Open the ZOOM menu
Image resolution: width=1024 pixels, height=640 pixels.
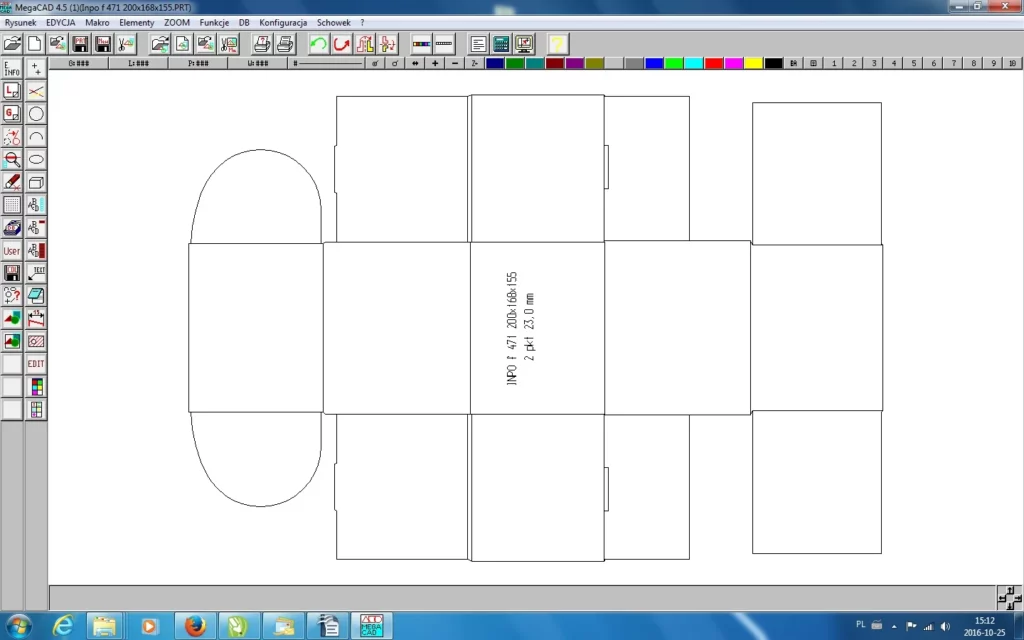[x=176, y=22]
